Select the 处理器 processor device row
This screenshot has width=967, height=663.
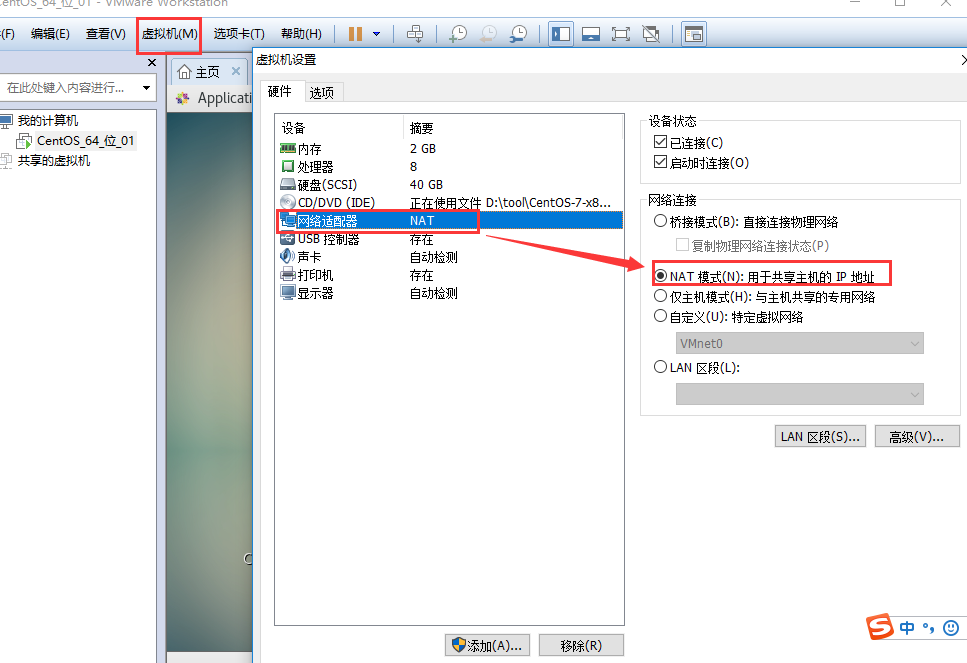449,167
